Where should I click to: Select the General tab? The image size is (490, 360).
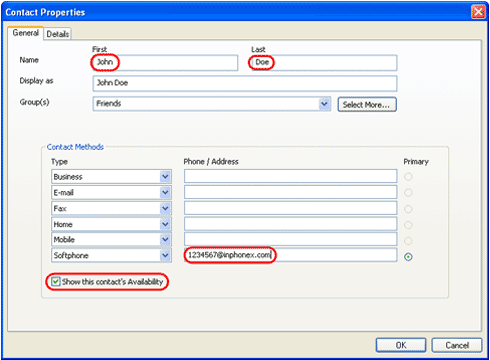[26, 33]
